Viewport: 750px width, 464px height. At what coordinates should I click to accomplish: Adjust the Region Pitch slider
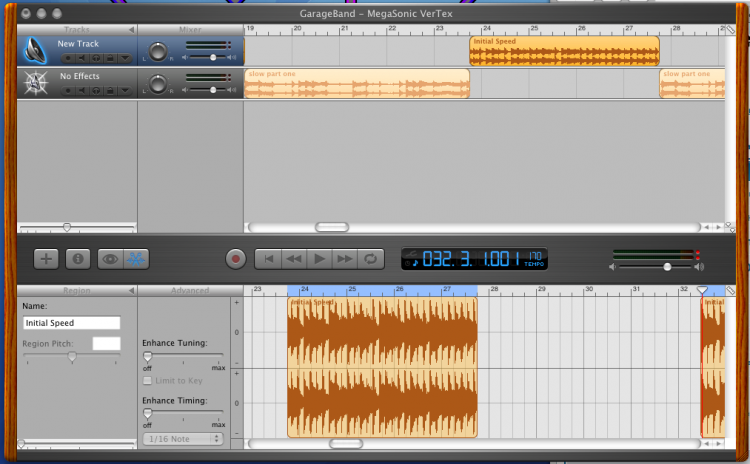click(72, 356)
